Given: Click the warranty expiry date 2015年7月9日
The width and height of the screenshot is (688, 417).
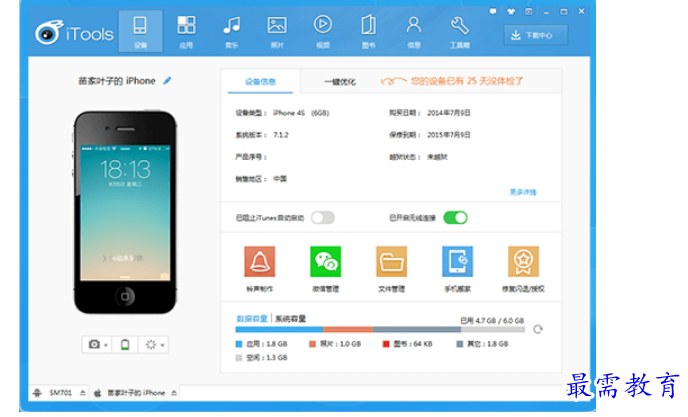Looking at the screenshot, I should (x=449, y=135).
